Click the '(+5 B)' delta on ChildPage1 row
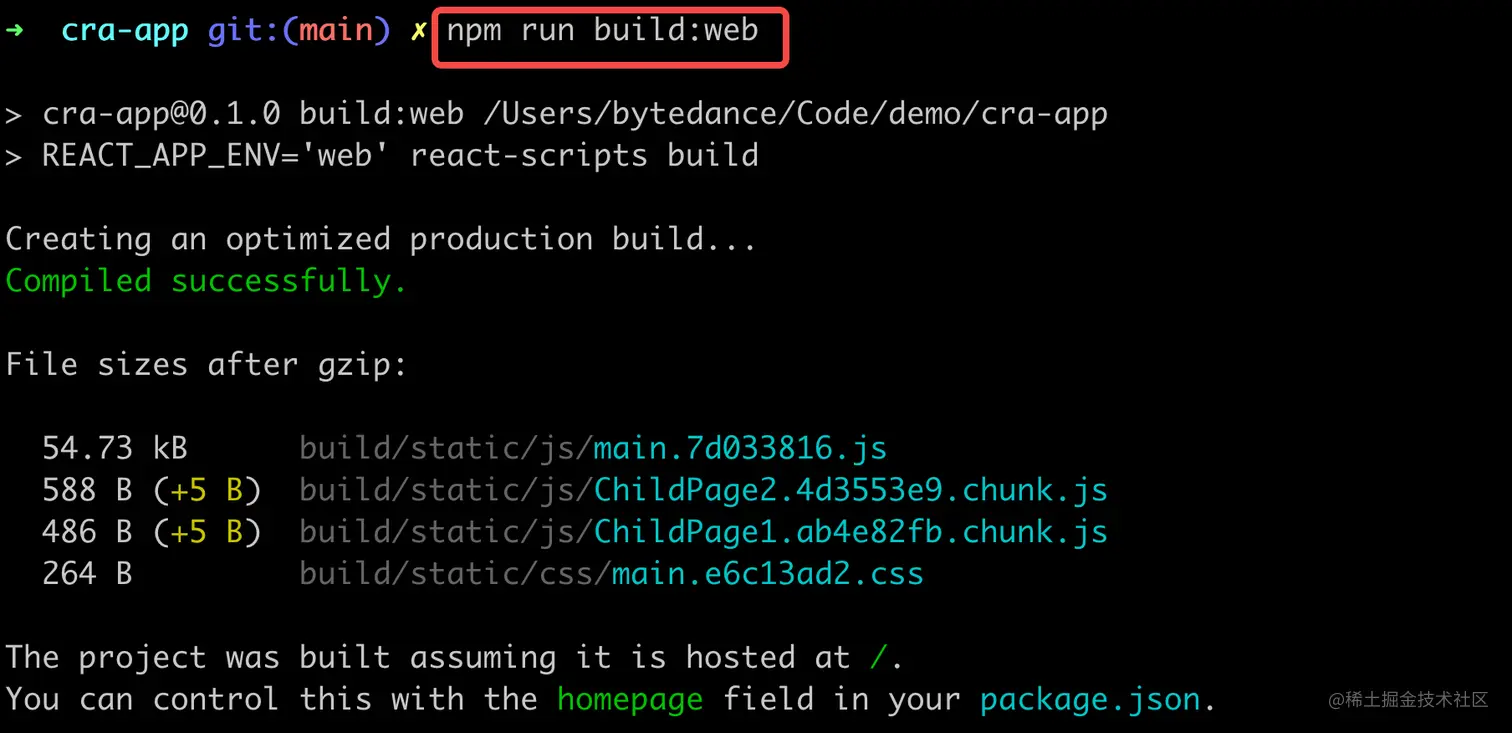This screenshot has width=1512, height=733. pyautogui.click(x=207, y=532)
